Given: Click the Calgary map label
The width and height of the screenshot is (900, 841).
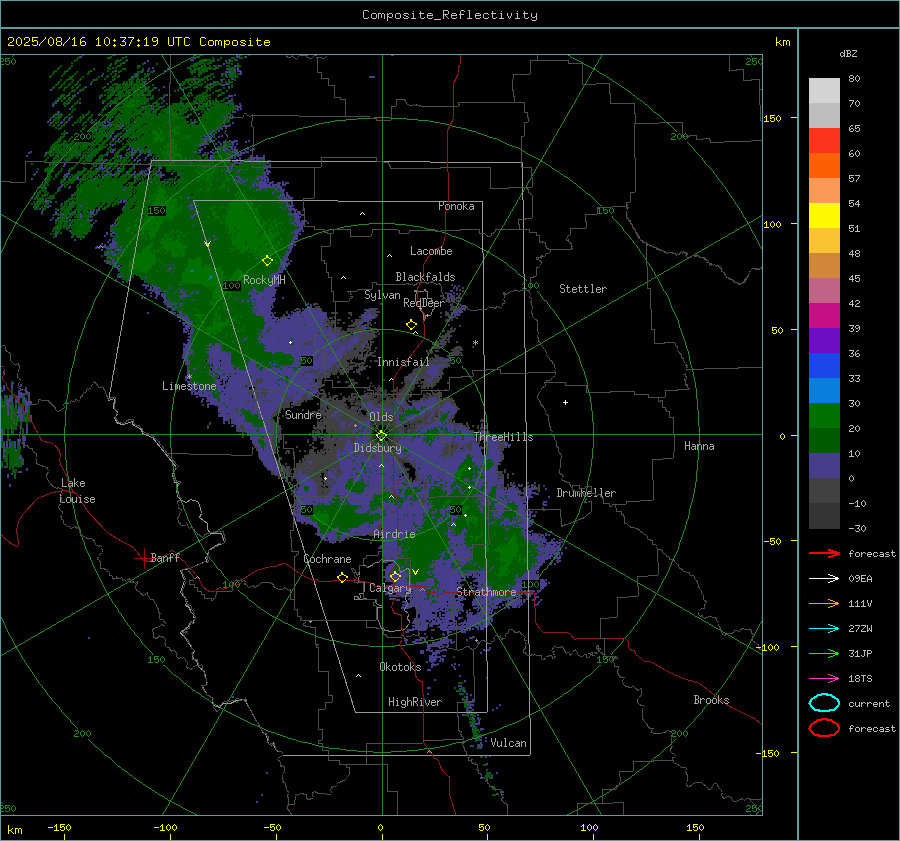Looking at the screenshot, I should (x=390, y=588).
